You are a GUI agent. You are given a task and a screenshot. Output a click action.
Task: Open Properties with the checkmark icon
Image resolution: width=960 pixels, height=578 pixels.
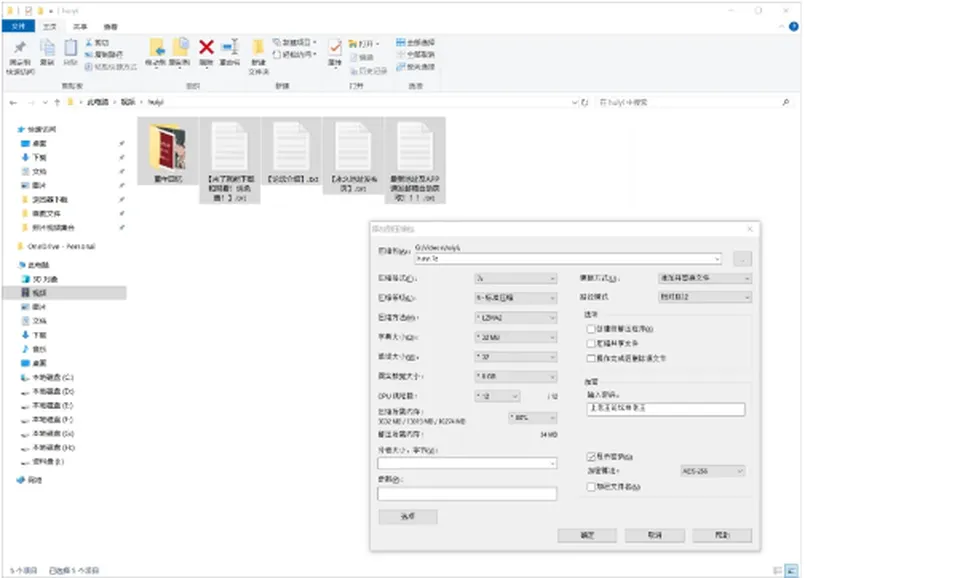click(x=335, y=47)
